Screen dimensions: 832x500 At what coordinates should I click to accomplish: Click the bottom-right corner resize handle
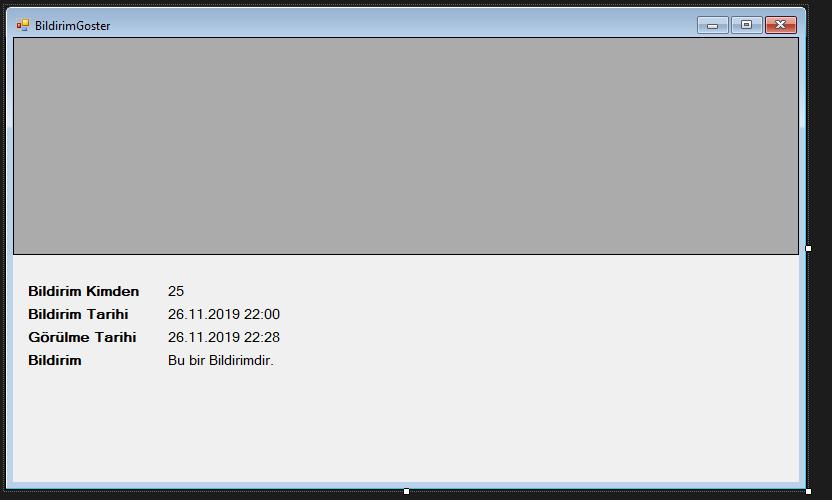808,491
